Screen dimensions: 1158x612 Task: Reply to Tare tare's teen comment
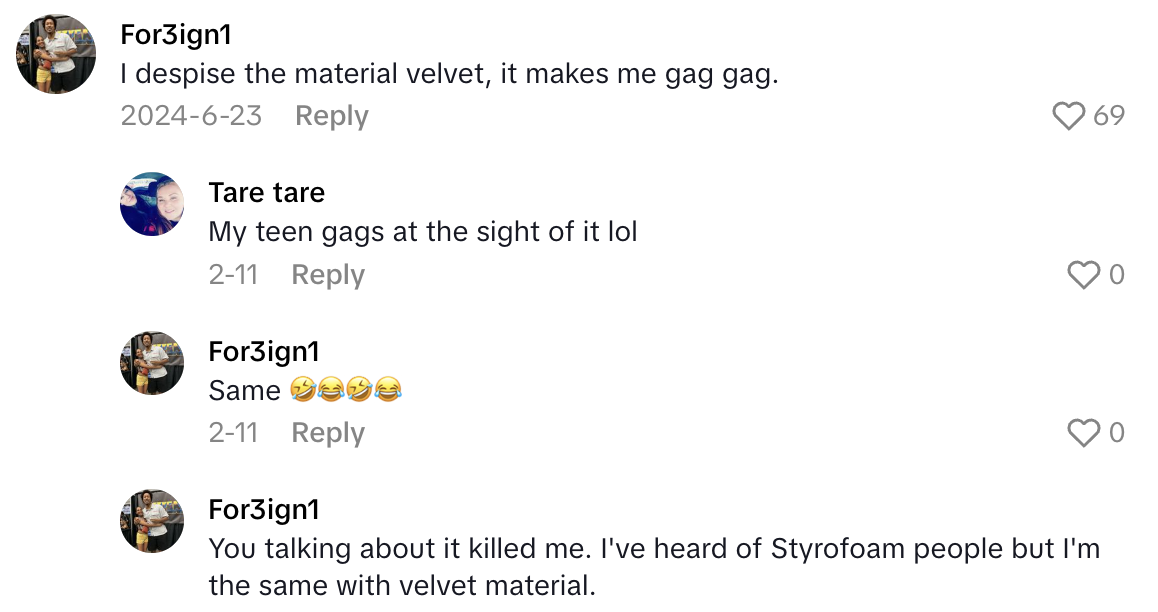pos(327,275)
